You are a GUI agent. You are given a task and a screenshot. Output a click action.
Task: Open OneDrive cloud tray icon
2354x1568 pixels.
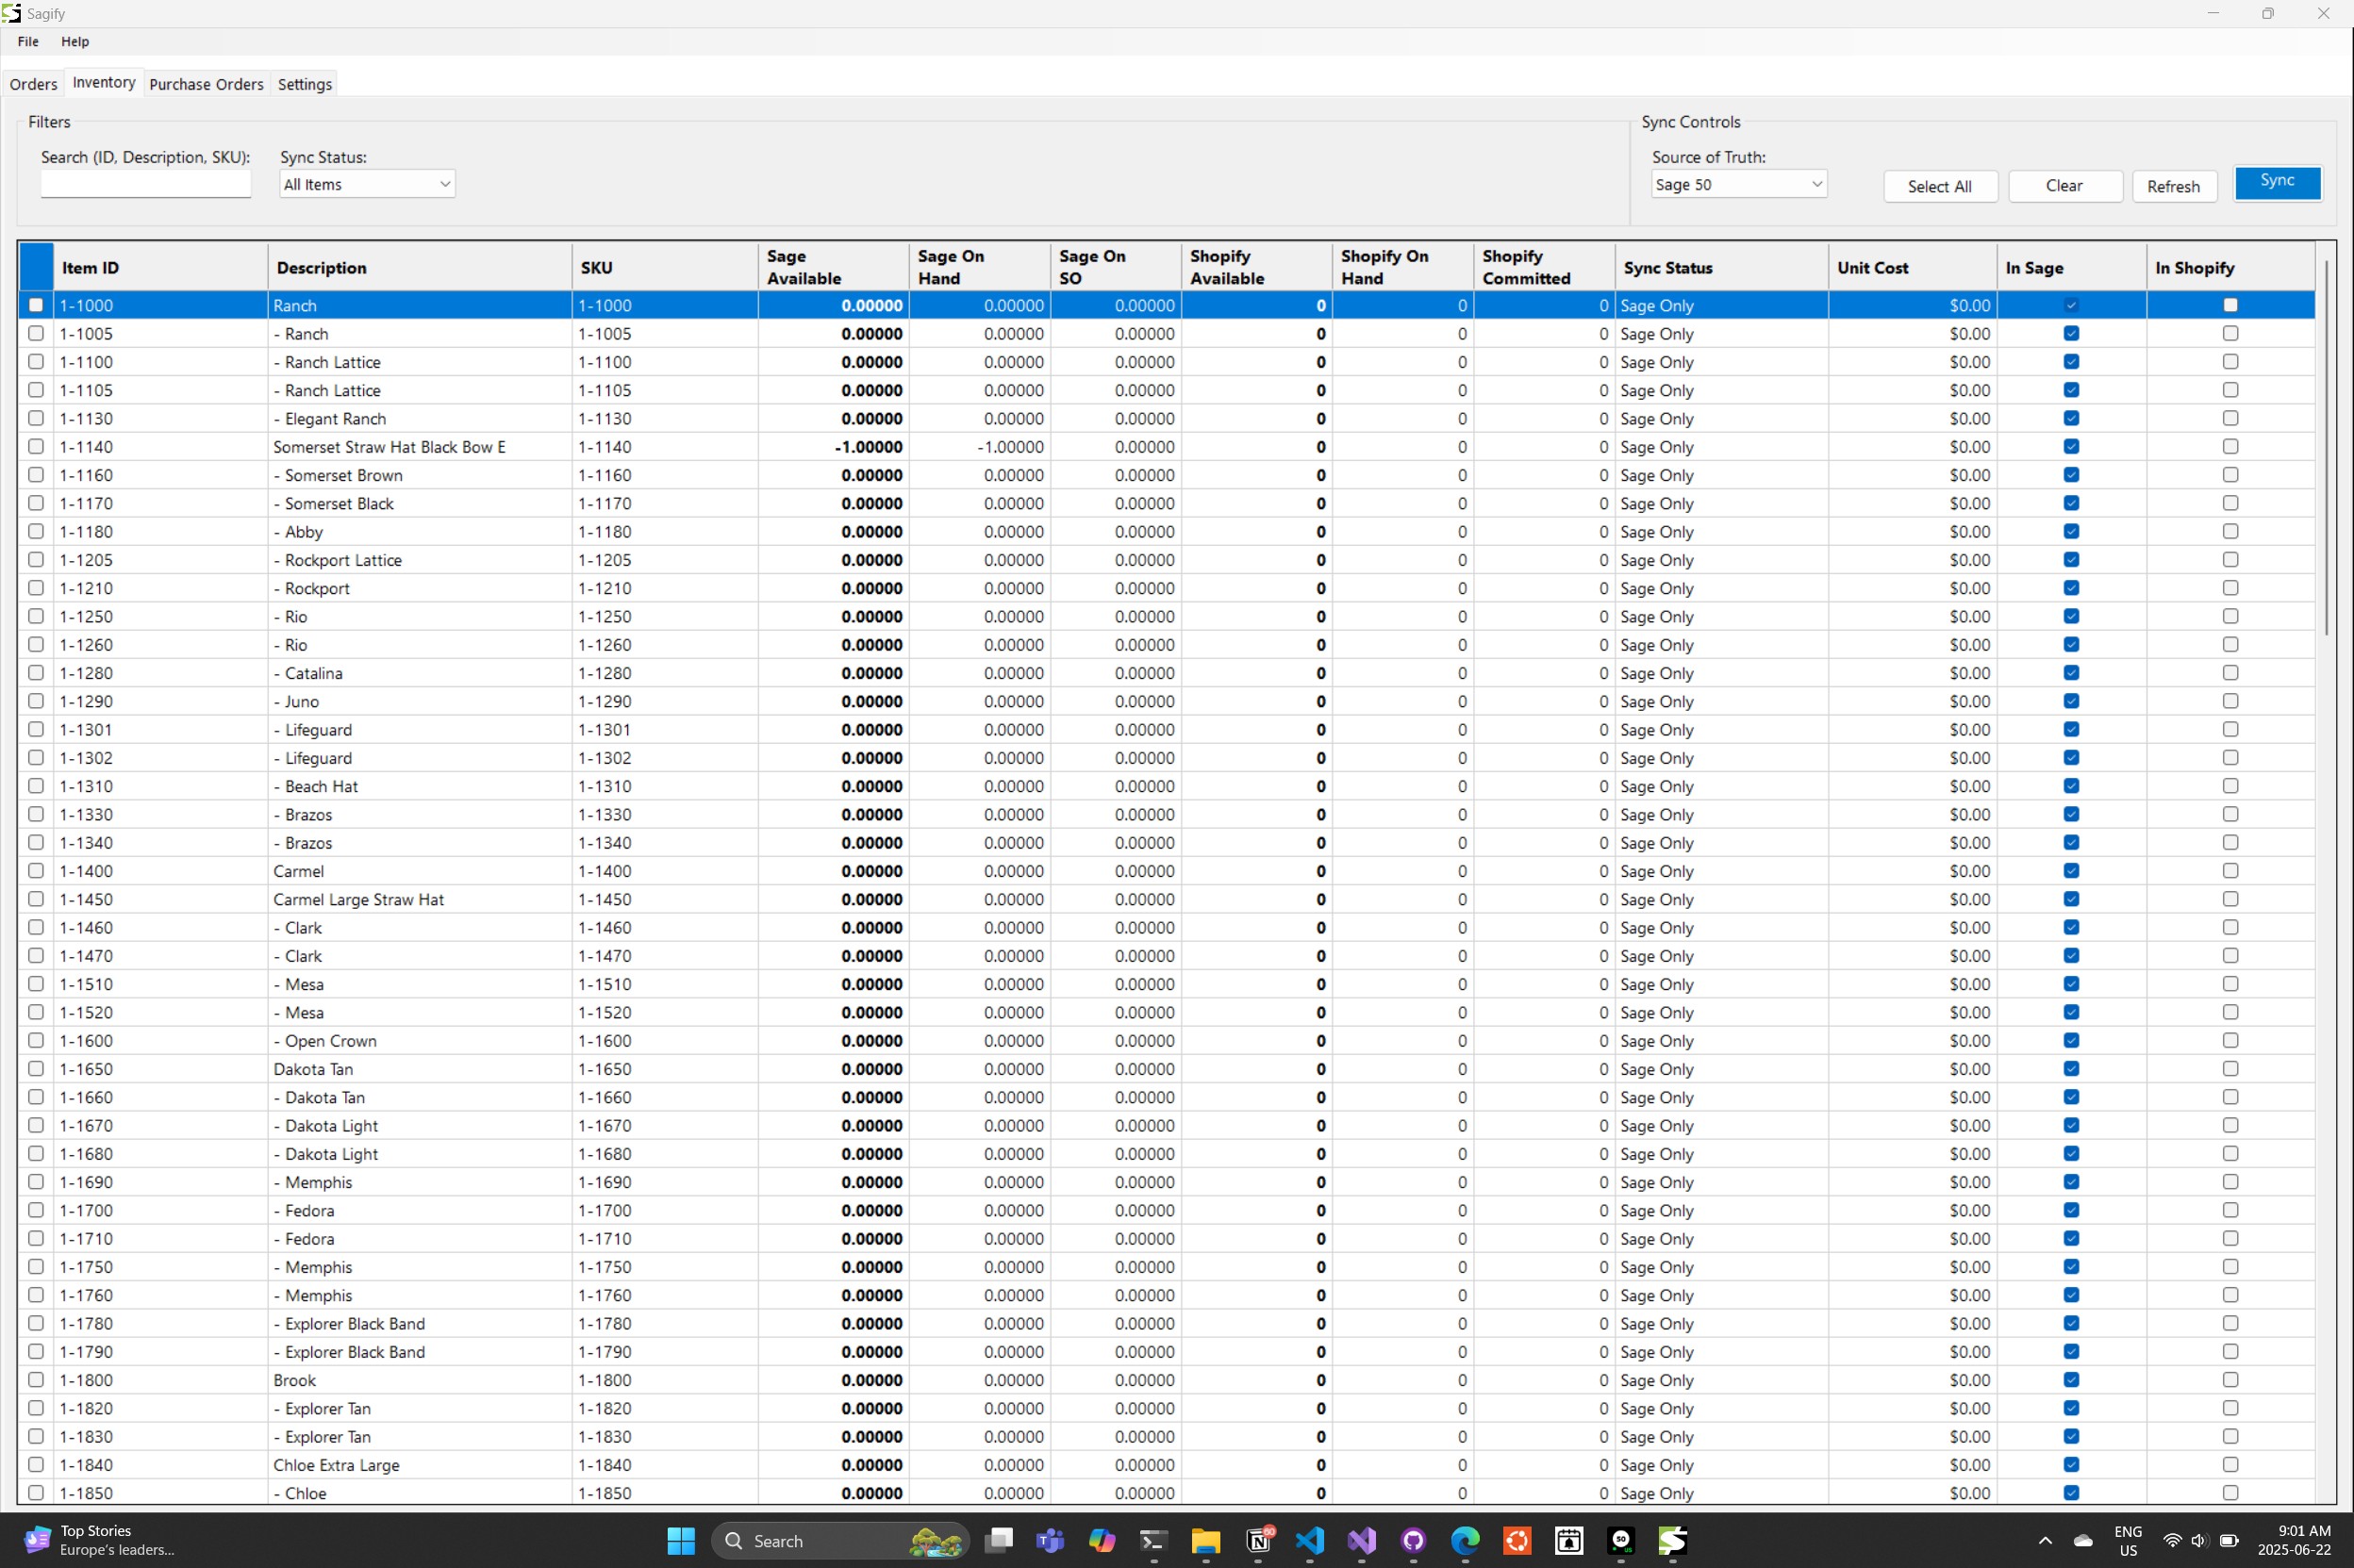pos(2084,1540)
